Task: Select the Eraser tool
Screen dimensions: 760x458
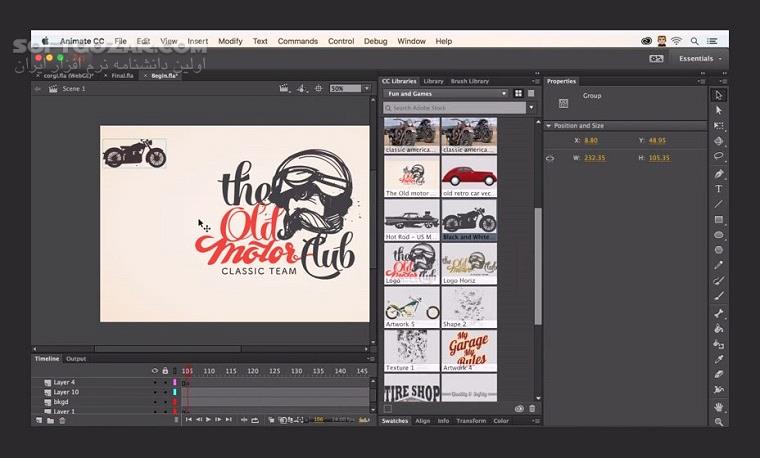Action: click(719, 374)
